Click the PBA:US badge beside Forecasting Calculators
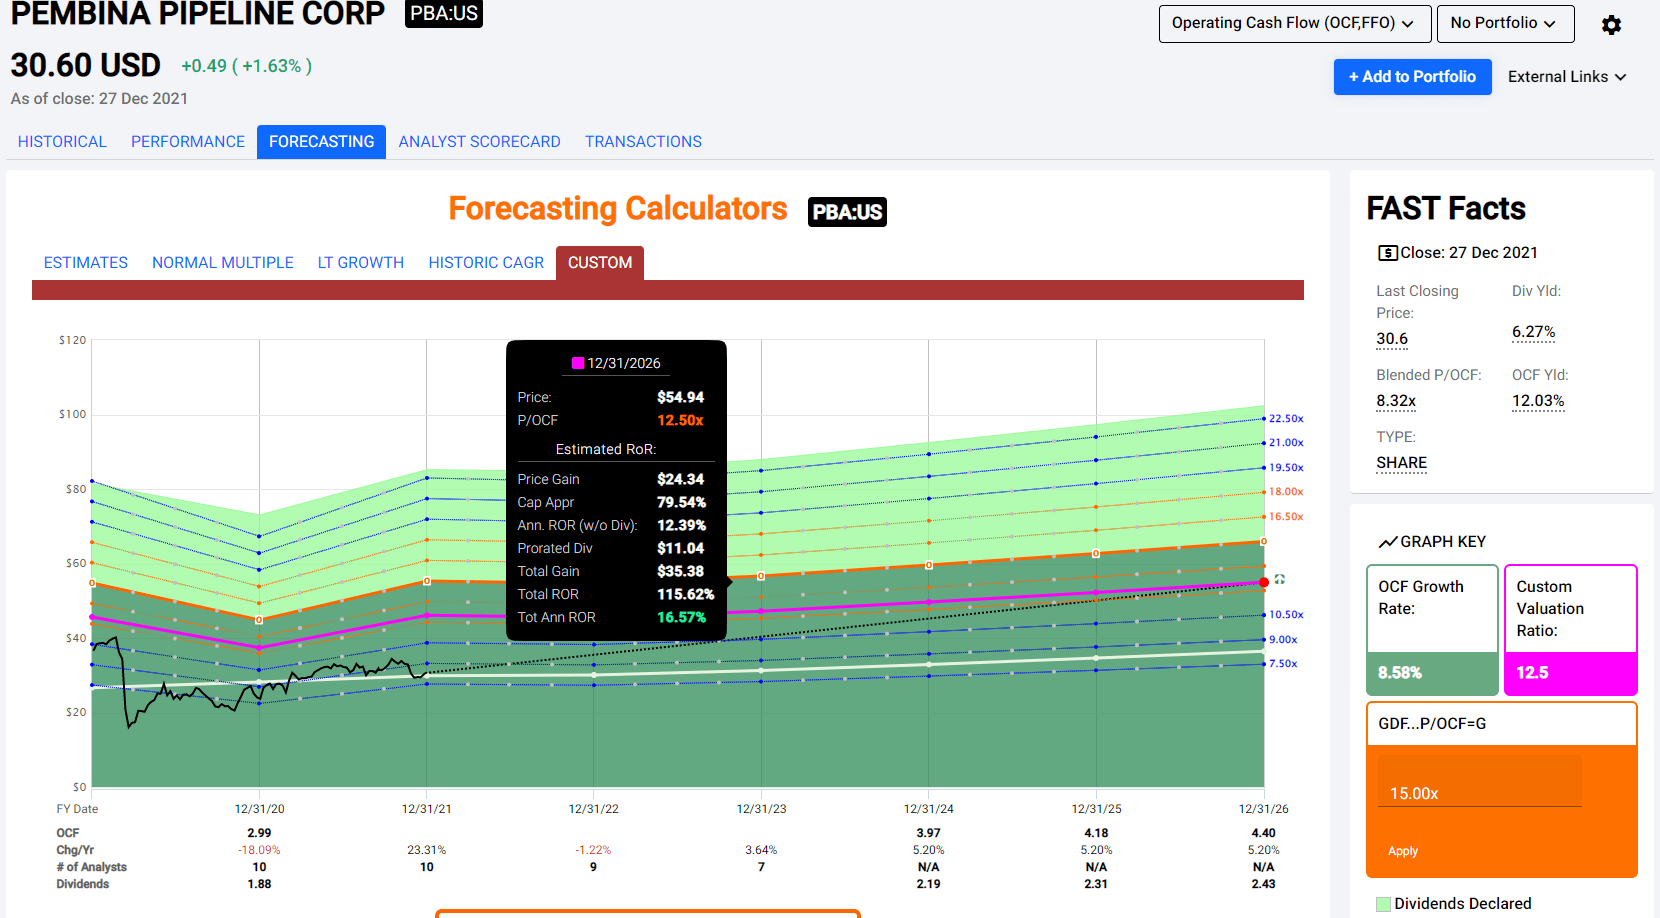 pos(847,212)
